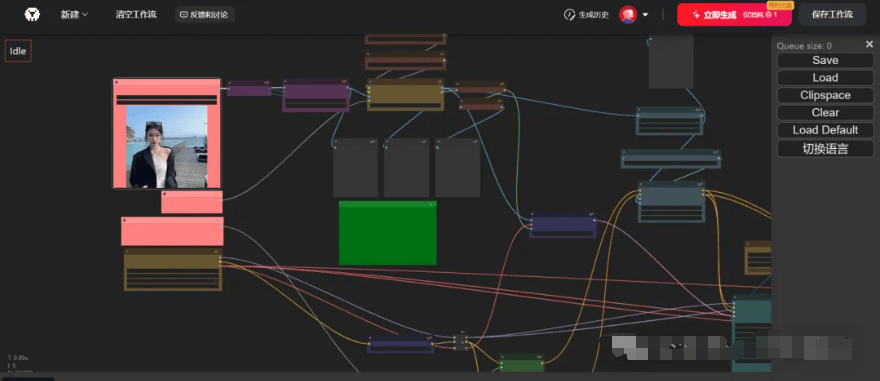The height and width of the screenshot is (381, 880).
Task: Open 反馈和讨论 feedback button
Action: pos(204,15)
